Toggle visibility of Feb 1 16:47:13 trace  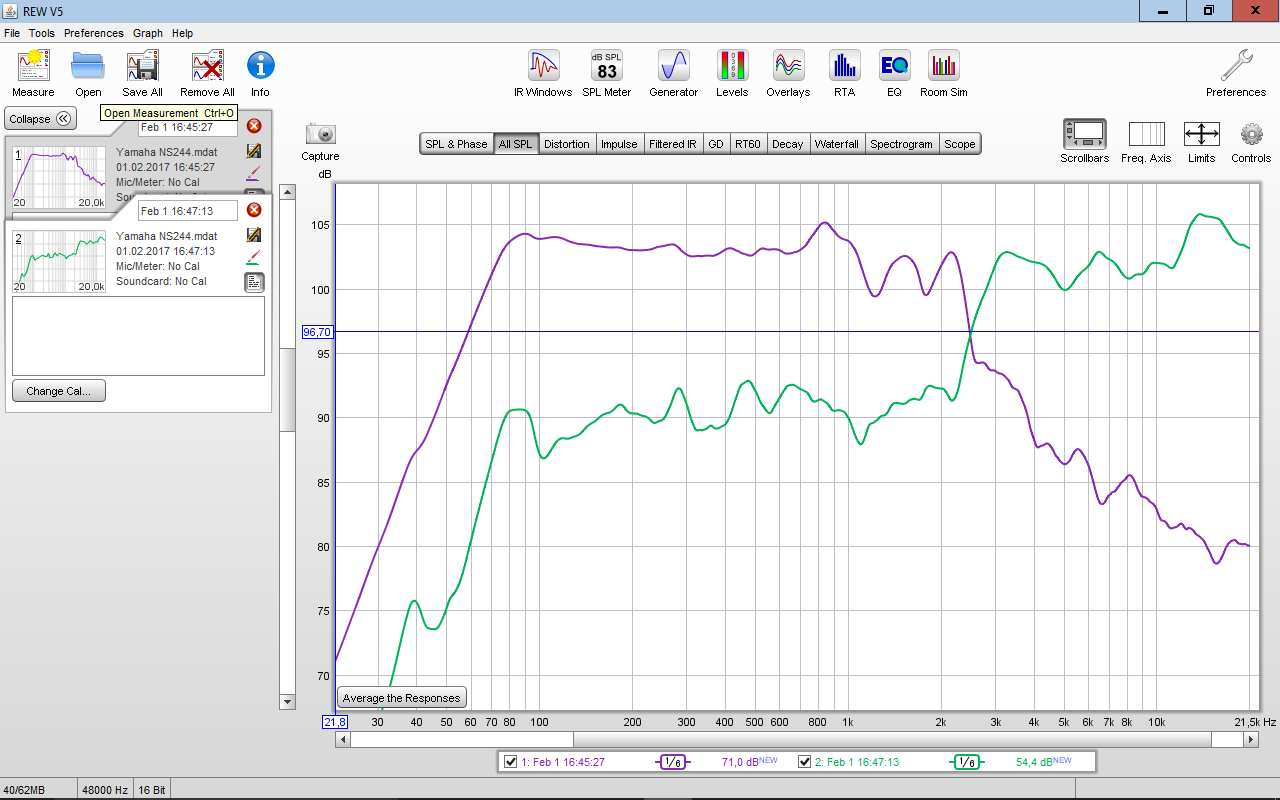click(x=804, y=762)
